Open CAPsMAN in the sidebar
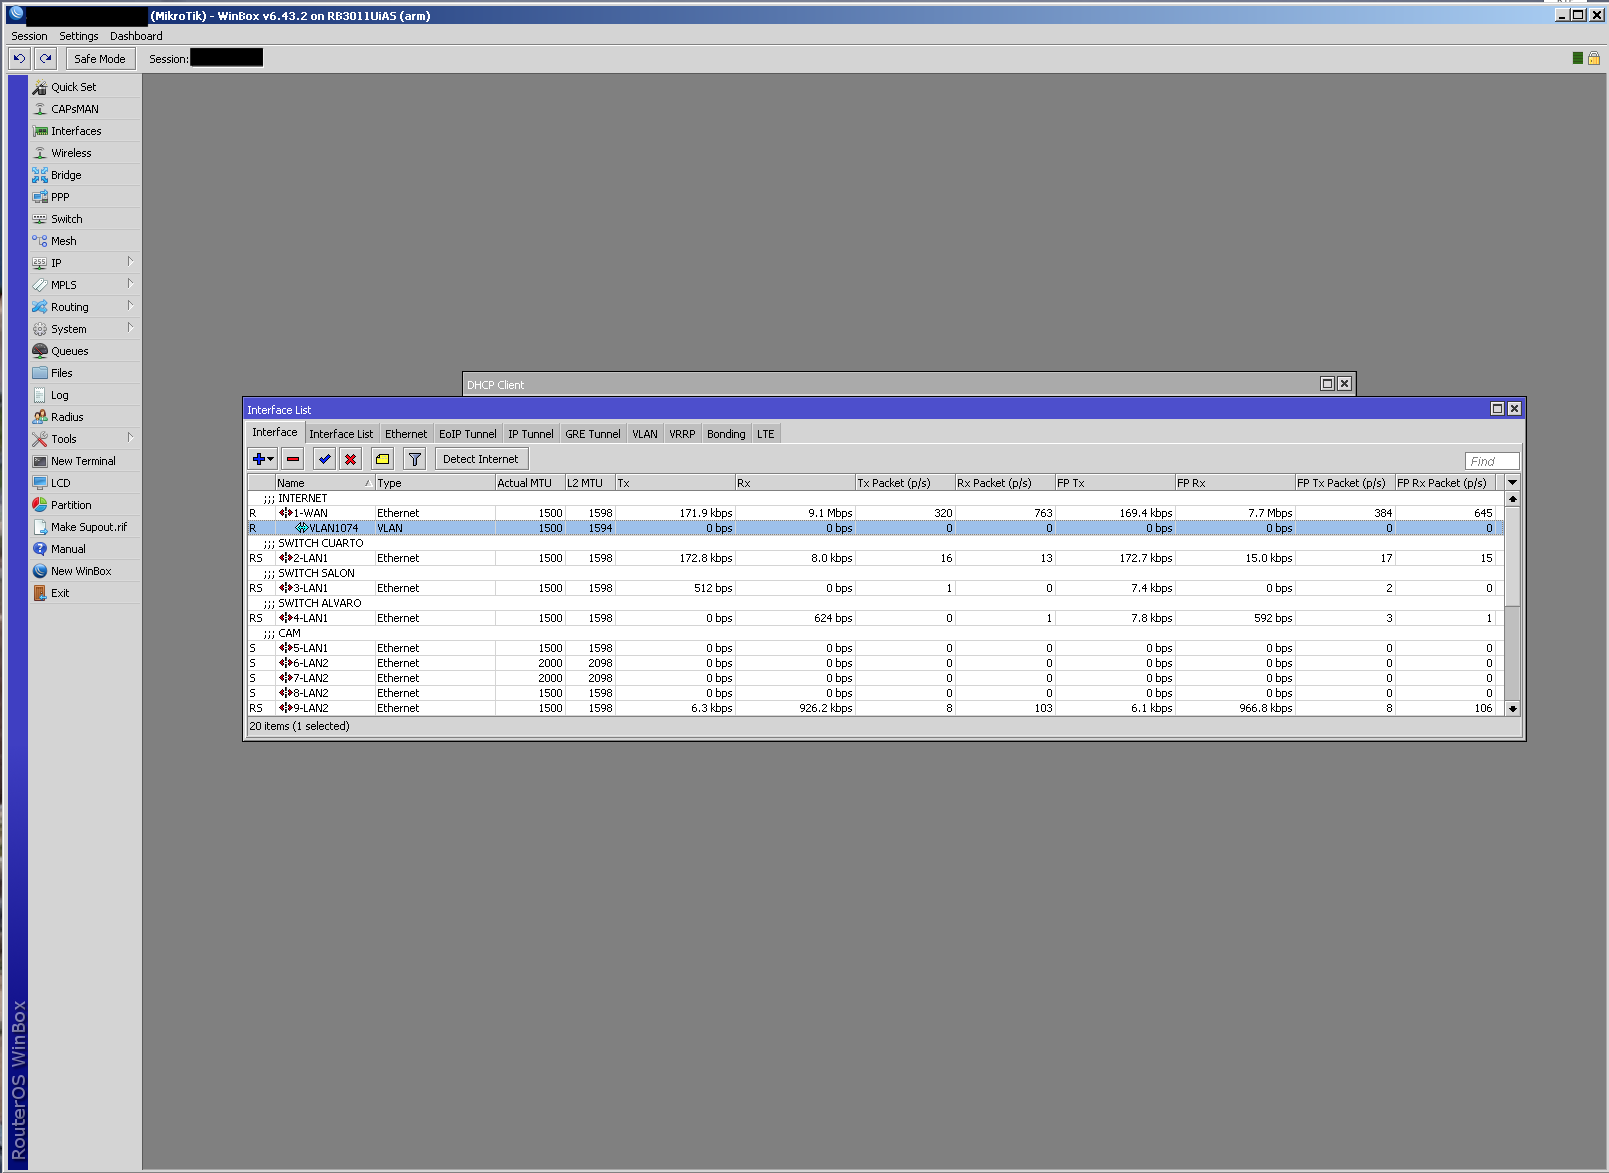This screenshot has height=1173, width=1609. click(x=85, y=109)
